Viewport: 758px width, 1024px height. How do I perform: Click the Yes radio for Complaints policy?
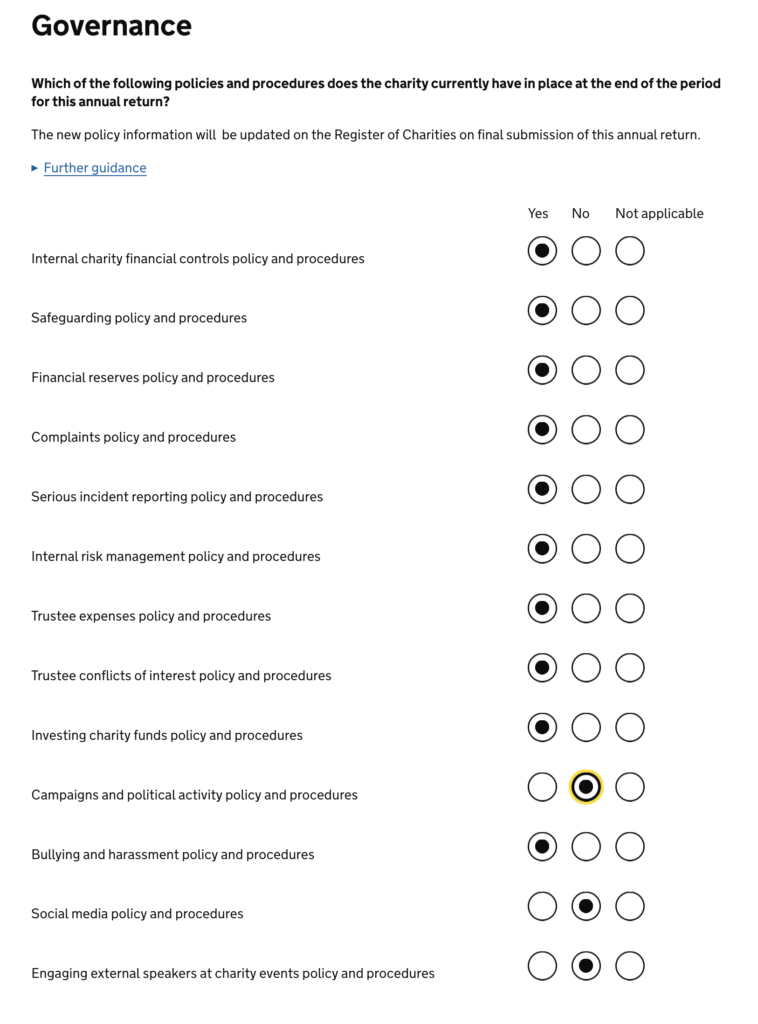(542, 430)
